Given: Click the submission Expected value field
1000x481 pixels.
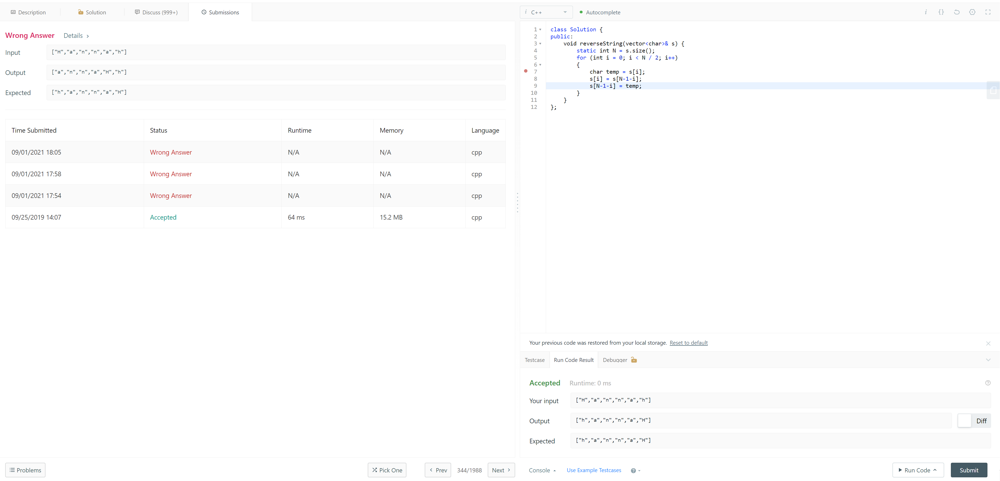Looking at the screenshot, I should click(276, 92).
